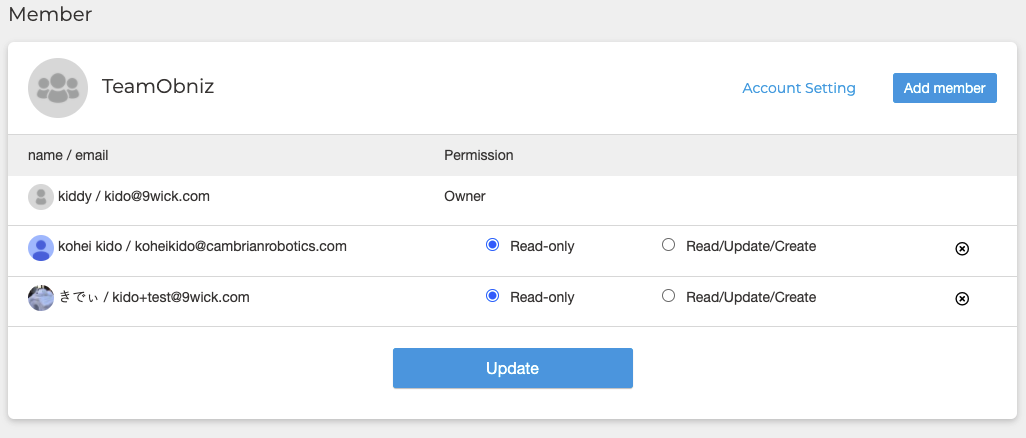The width and height of the screenshot is (1026, 438).
Task: Click the TeamObniz team name
Action: pos(158,87)
